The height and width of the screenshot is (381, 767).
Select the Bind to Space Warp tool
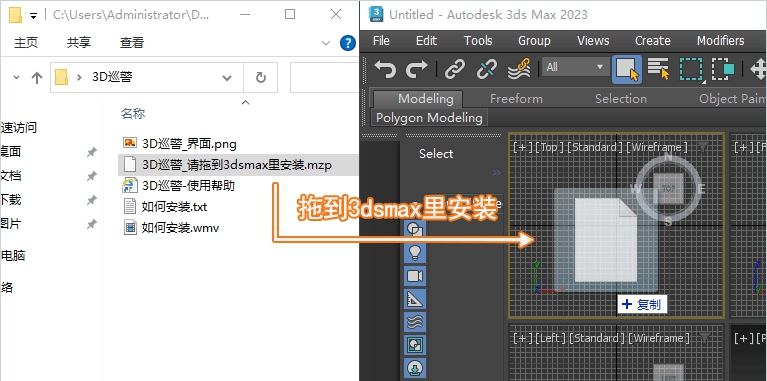pyautogui.click(x=519, y=69)
